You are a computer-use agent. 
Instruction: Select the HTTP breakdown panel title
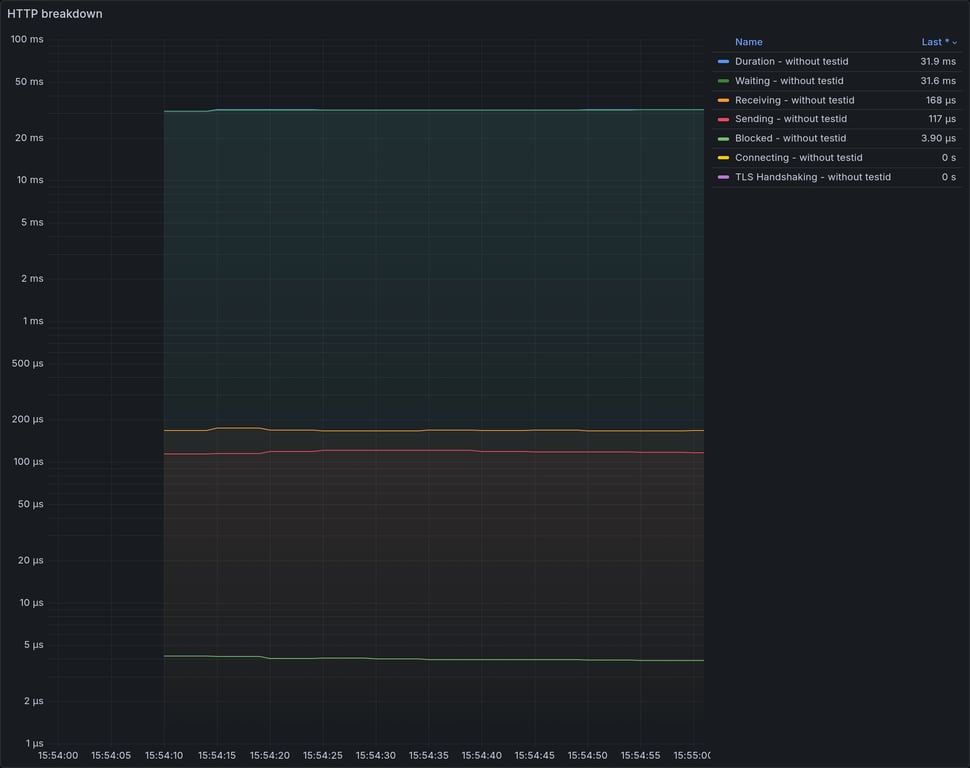click(x=55, y=13)
